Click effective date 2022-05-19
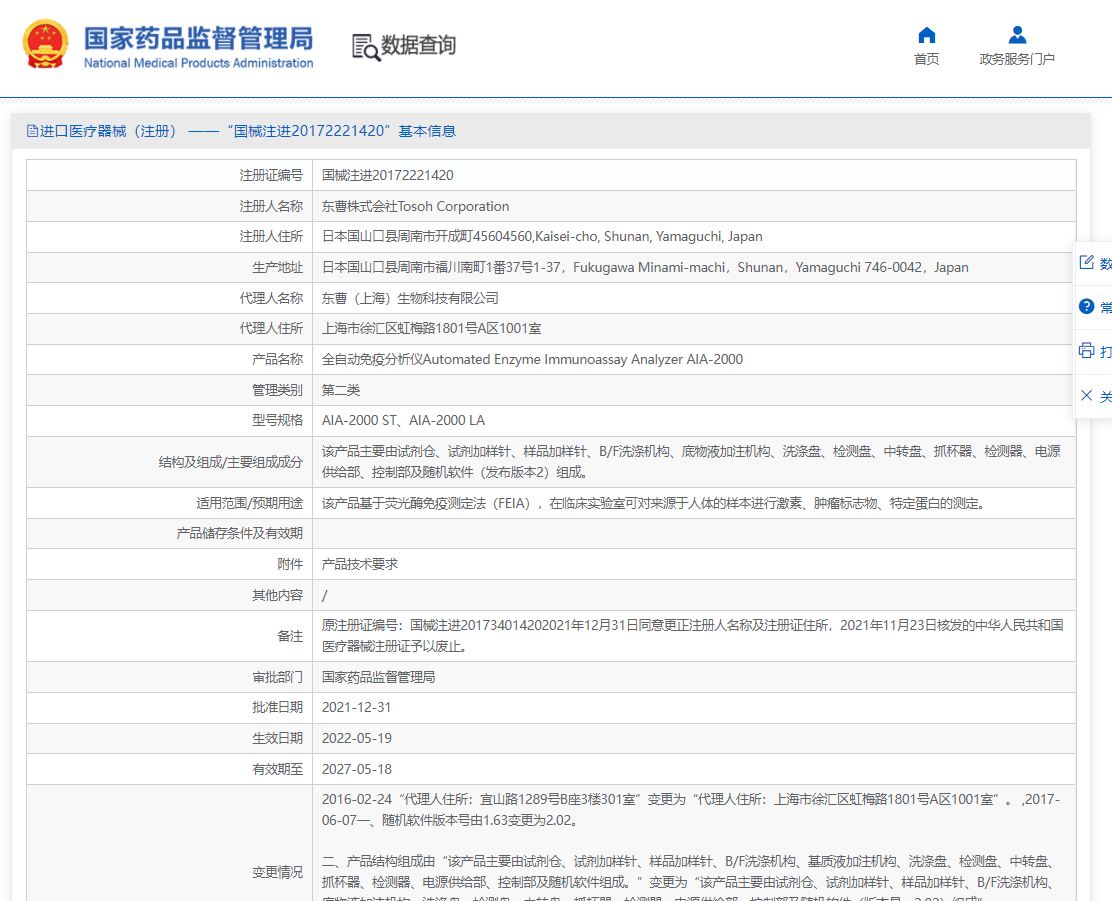 (x=357, y=738)
